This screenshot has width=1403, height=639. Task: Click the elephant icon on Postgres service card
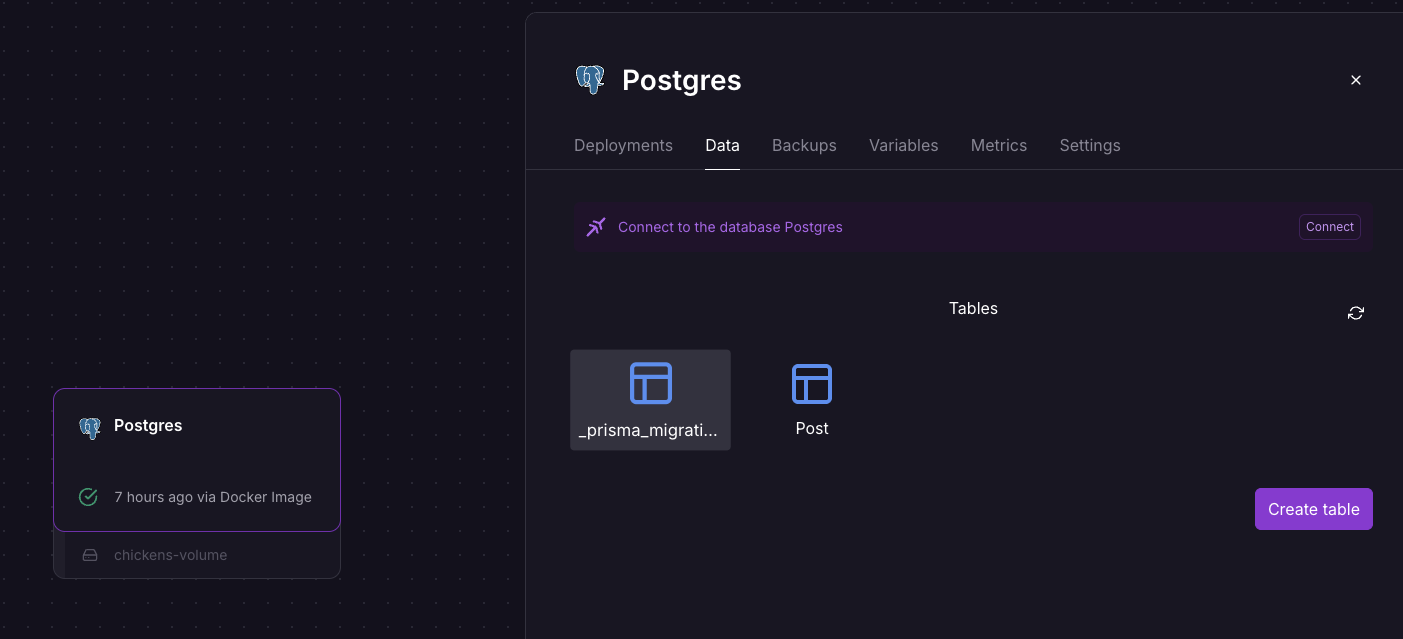(90, 428)
